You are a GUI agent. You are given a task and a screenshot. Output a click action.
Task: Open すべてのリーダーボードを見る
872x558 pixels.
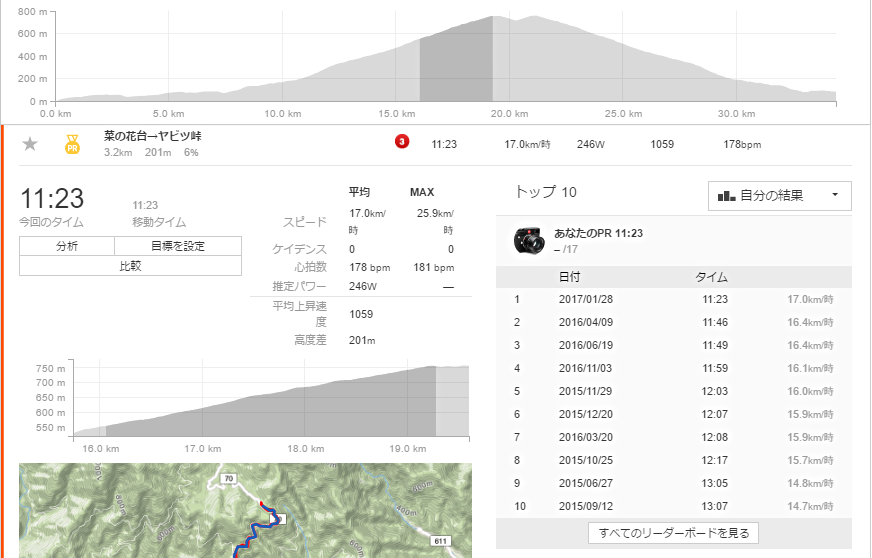point(673,533)
